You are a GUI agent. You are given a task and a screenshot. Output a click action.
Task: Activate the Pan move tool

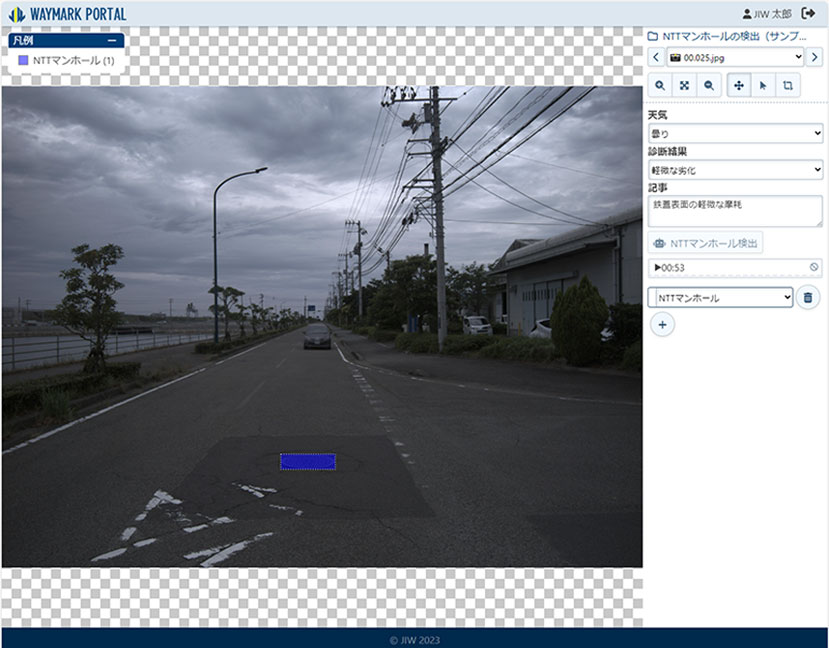click(738, 86)
